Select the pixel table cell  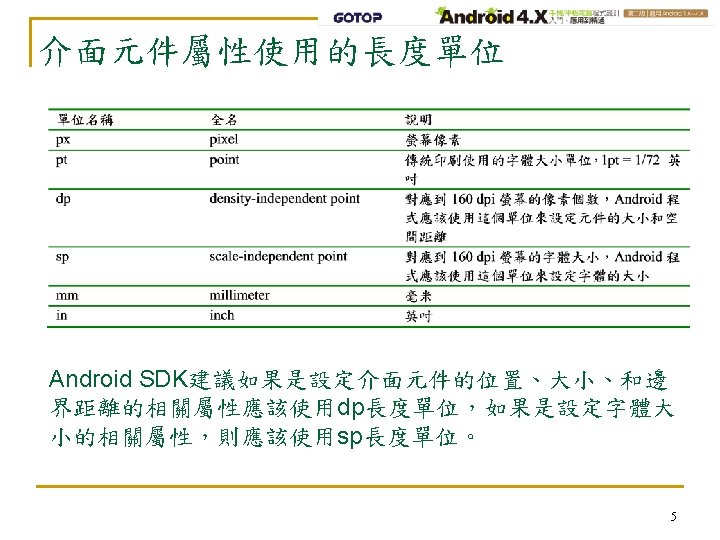point(224,139)
